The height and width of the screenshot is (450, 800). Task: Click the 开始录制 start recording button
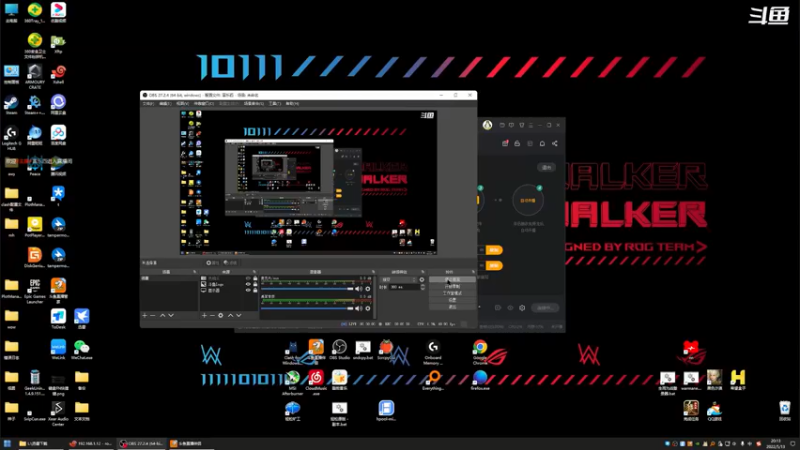pos(452,286)
